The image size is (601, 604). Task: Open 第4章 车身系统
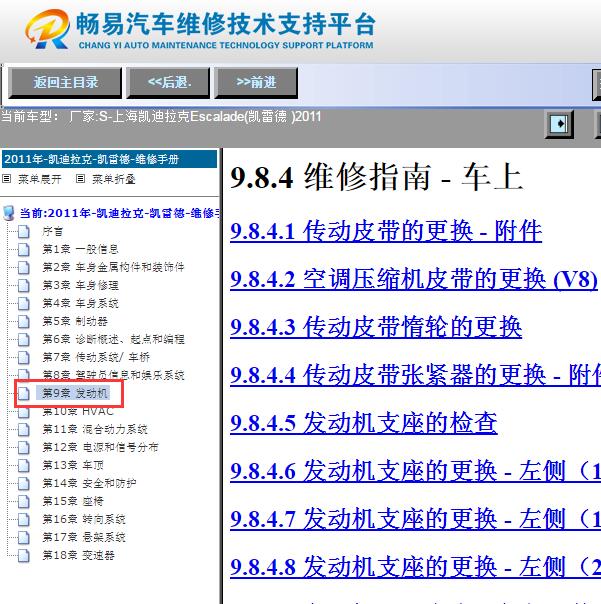tap(80, 303)
